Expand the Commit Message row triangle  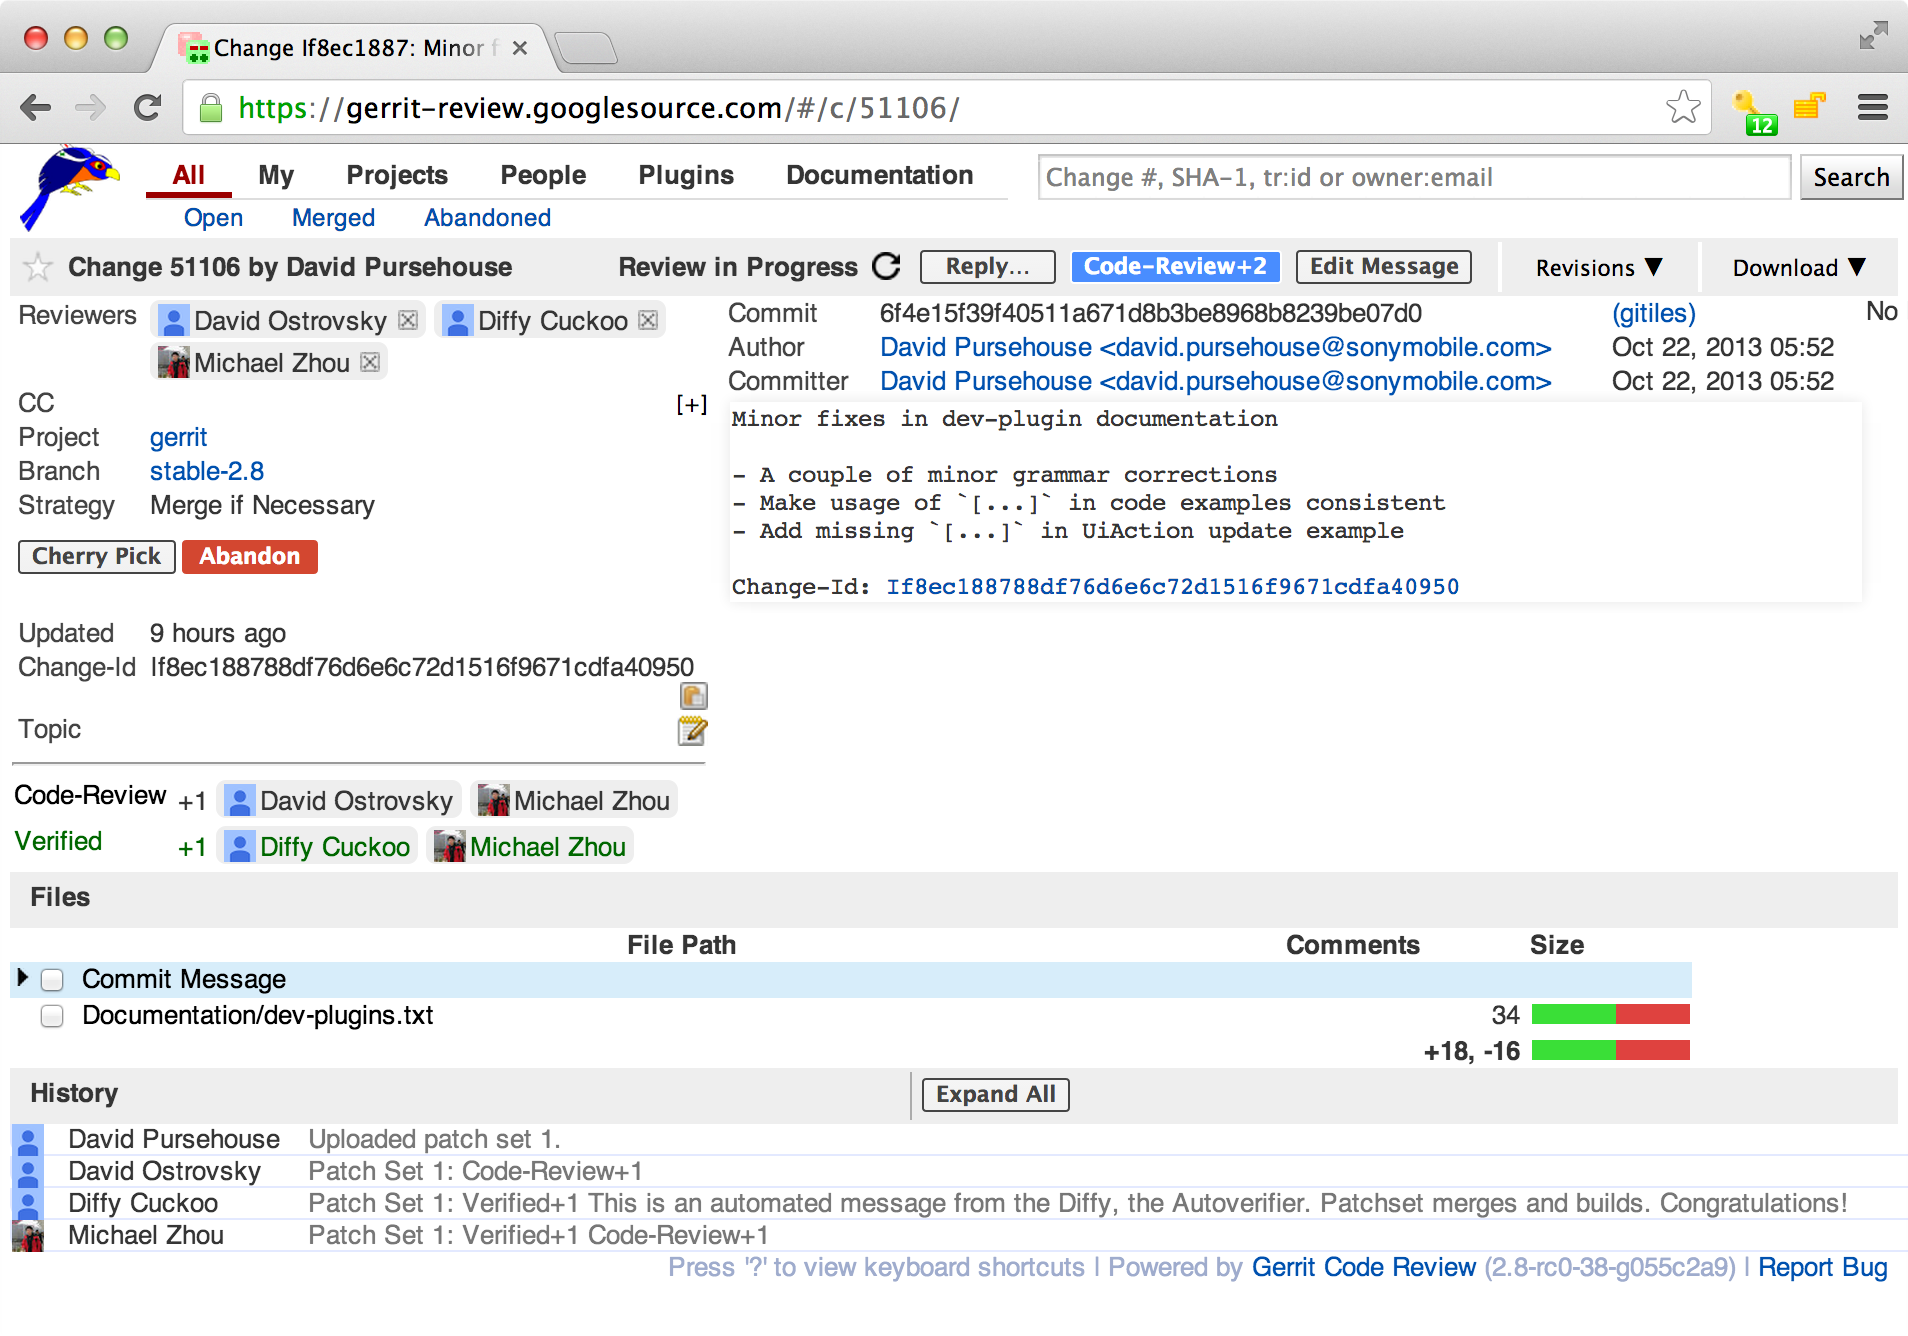pyautogui.click(x=22, y=978)
